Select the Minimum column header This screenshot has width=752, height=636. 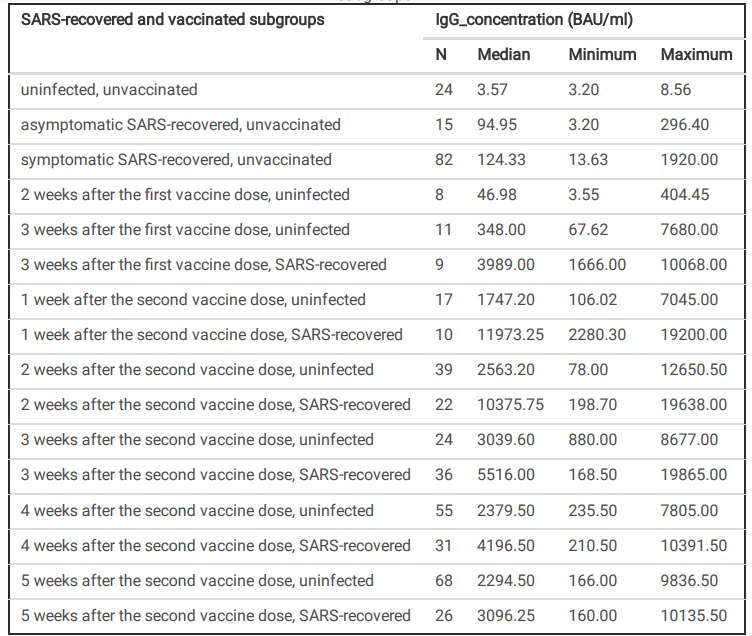point(602,54)
